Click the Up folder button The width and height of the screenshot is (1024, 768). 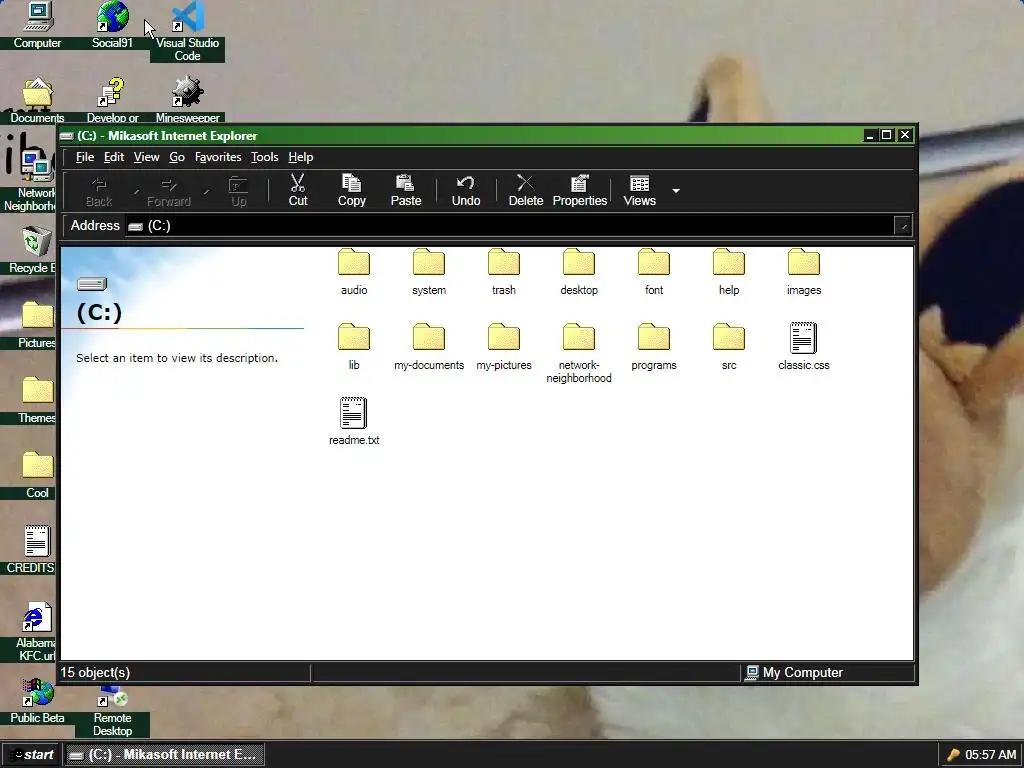pyautogui.click(x=238, y=191)
